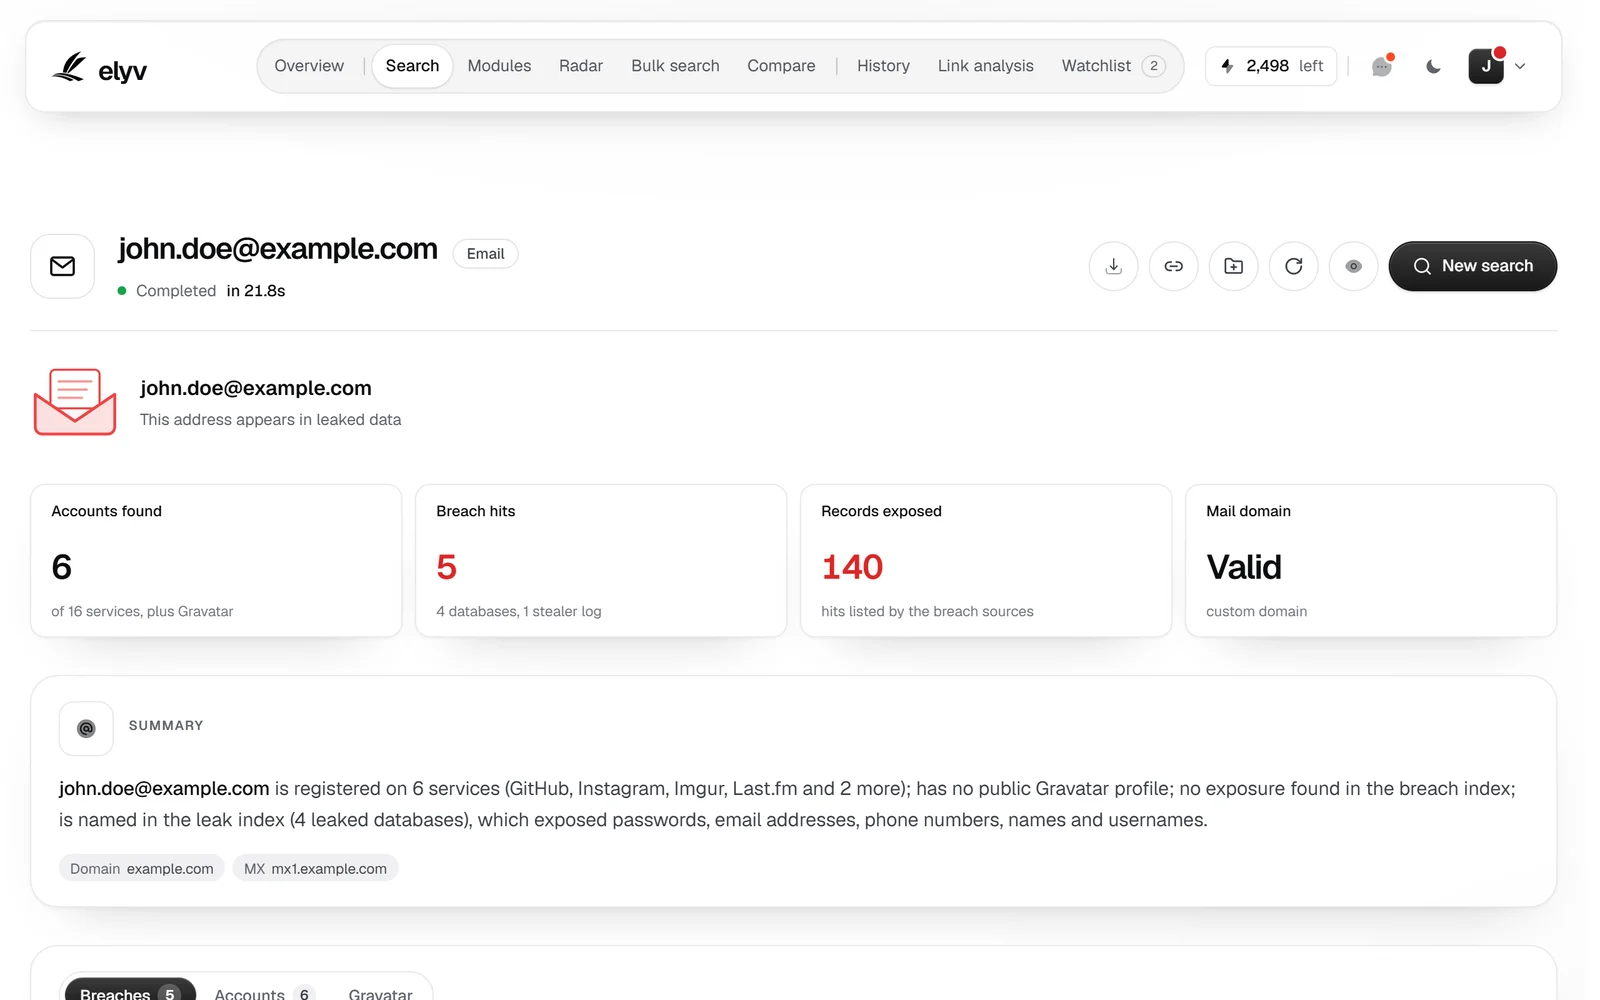Screen dimensions: 1600x1000
Task: Toggle dark mode moon icon
Action: pyautogui.click(x=1433, y=66)
